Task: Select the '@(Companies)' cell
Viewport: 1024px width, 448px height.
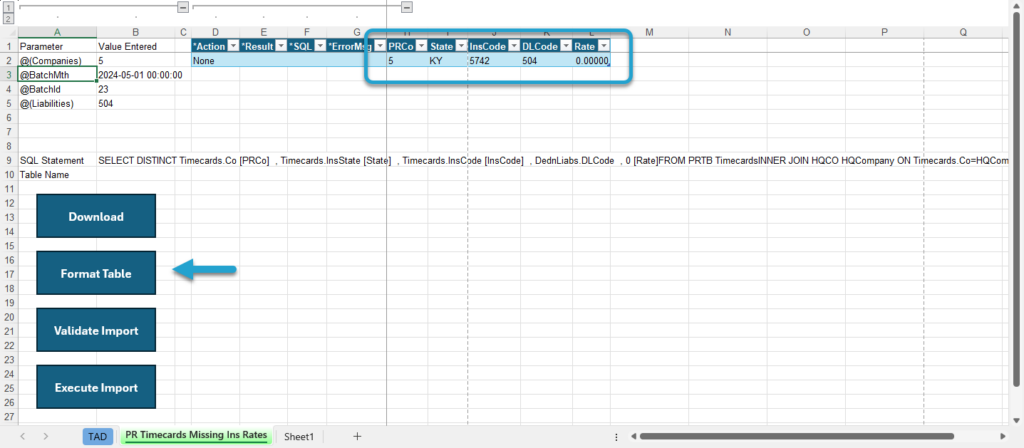Action: tap(57, 61)
